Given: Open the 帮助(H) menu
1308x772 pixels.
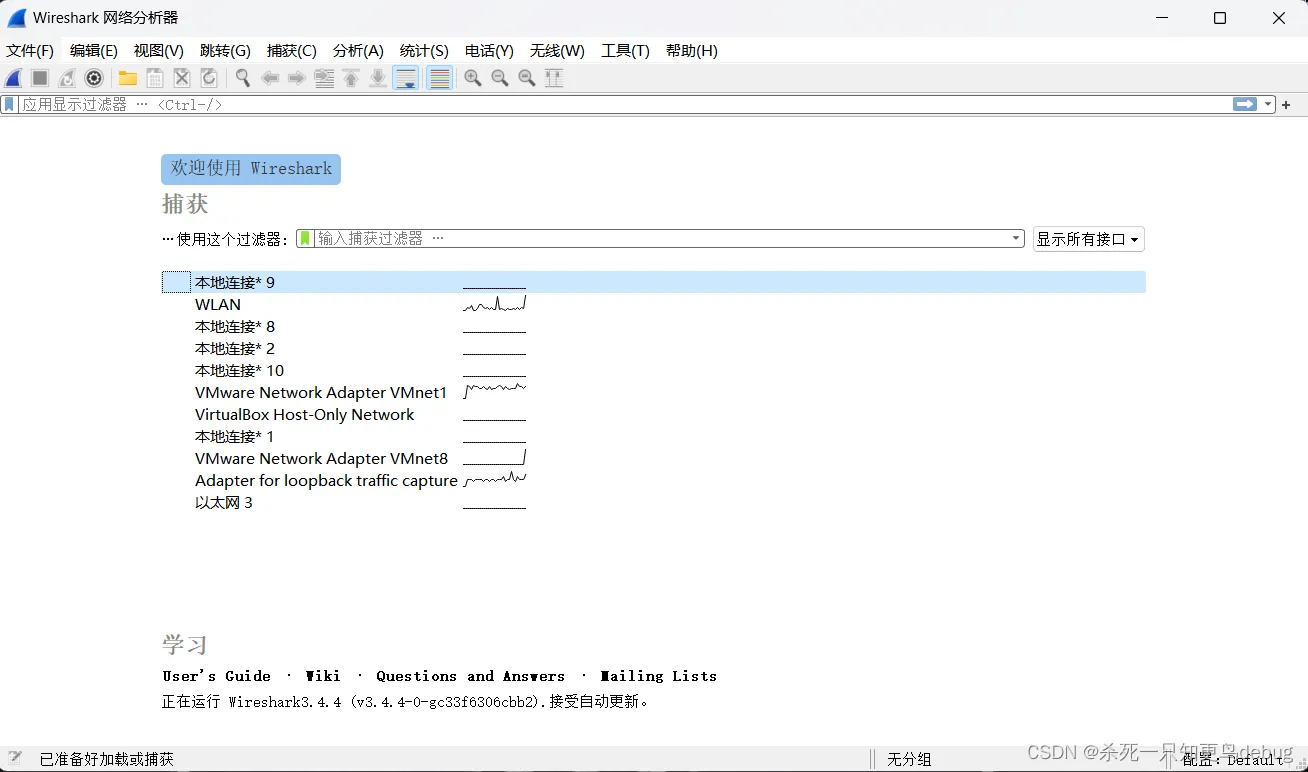Looking at the screenshot, I should coord(691,51).
